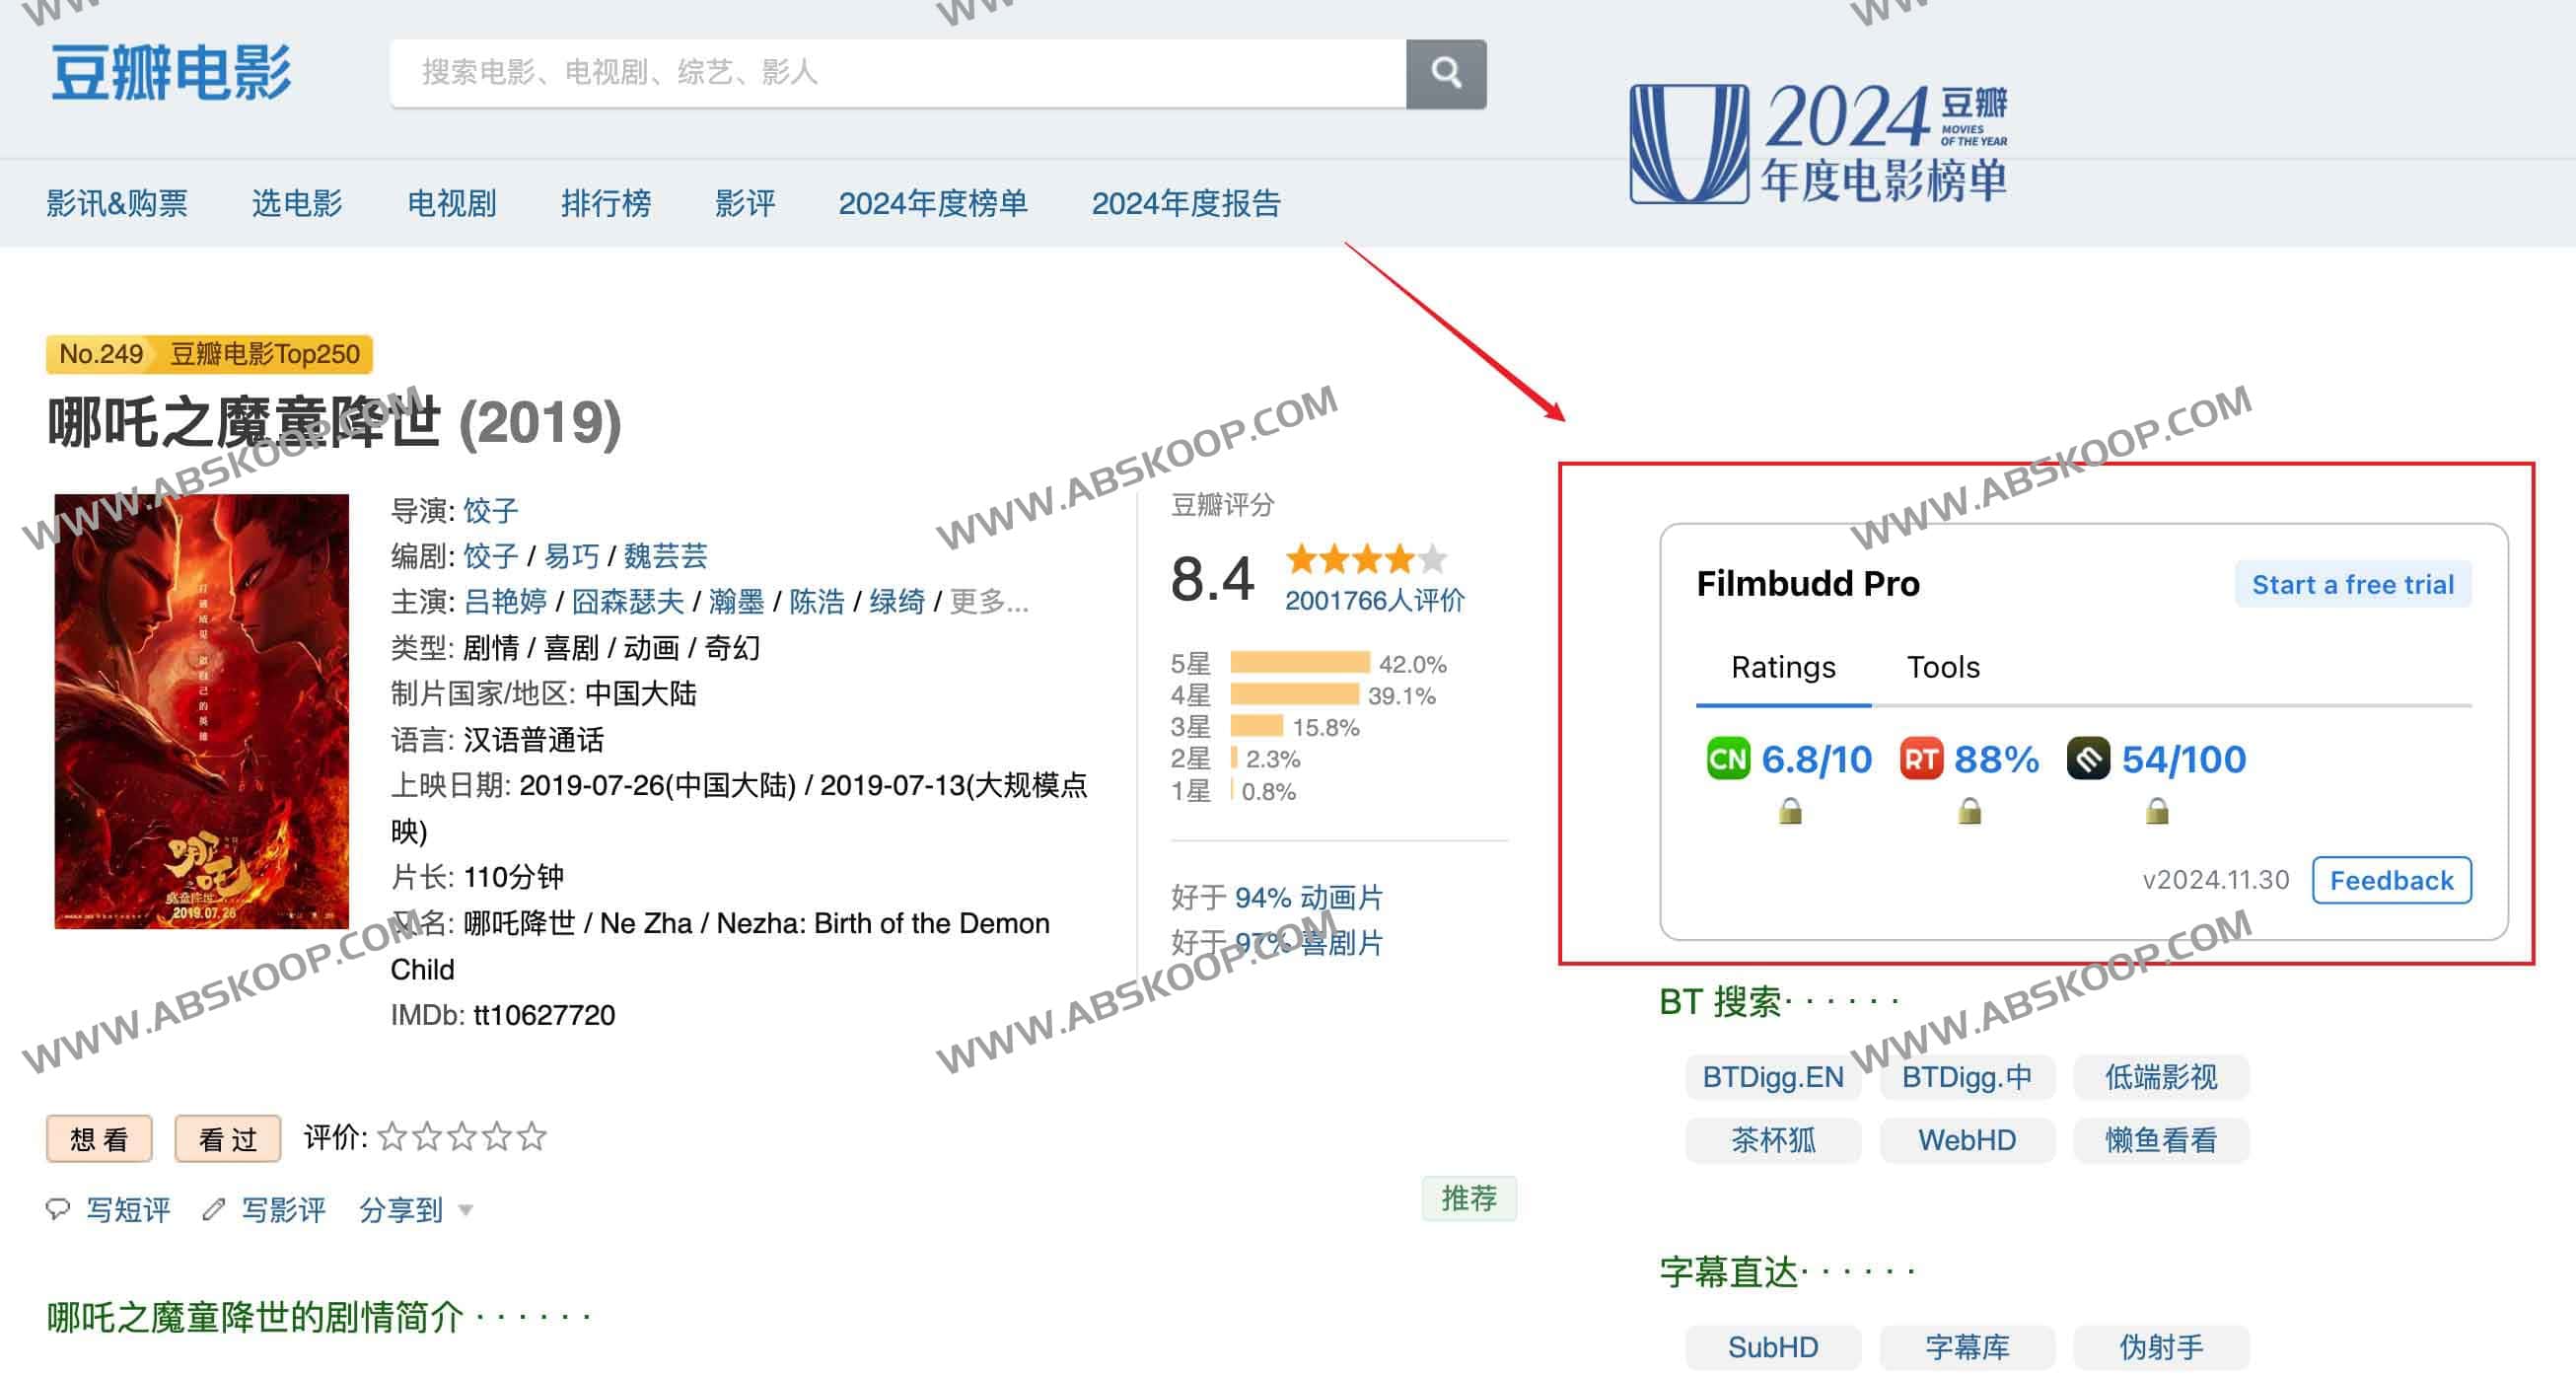
Task: Open the 2024 年度电影榜单 logo banner
Action: (1817, 143)
